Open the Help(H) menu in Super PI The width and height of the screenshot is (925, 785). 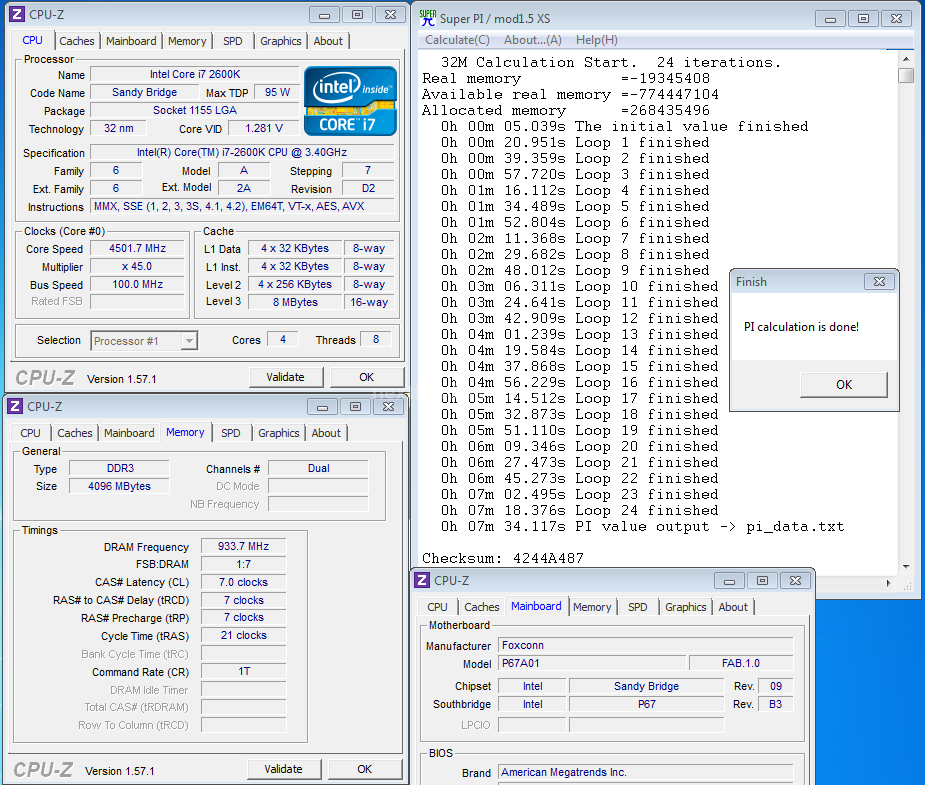[x=596, y=40]
